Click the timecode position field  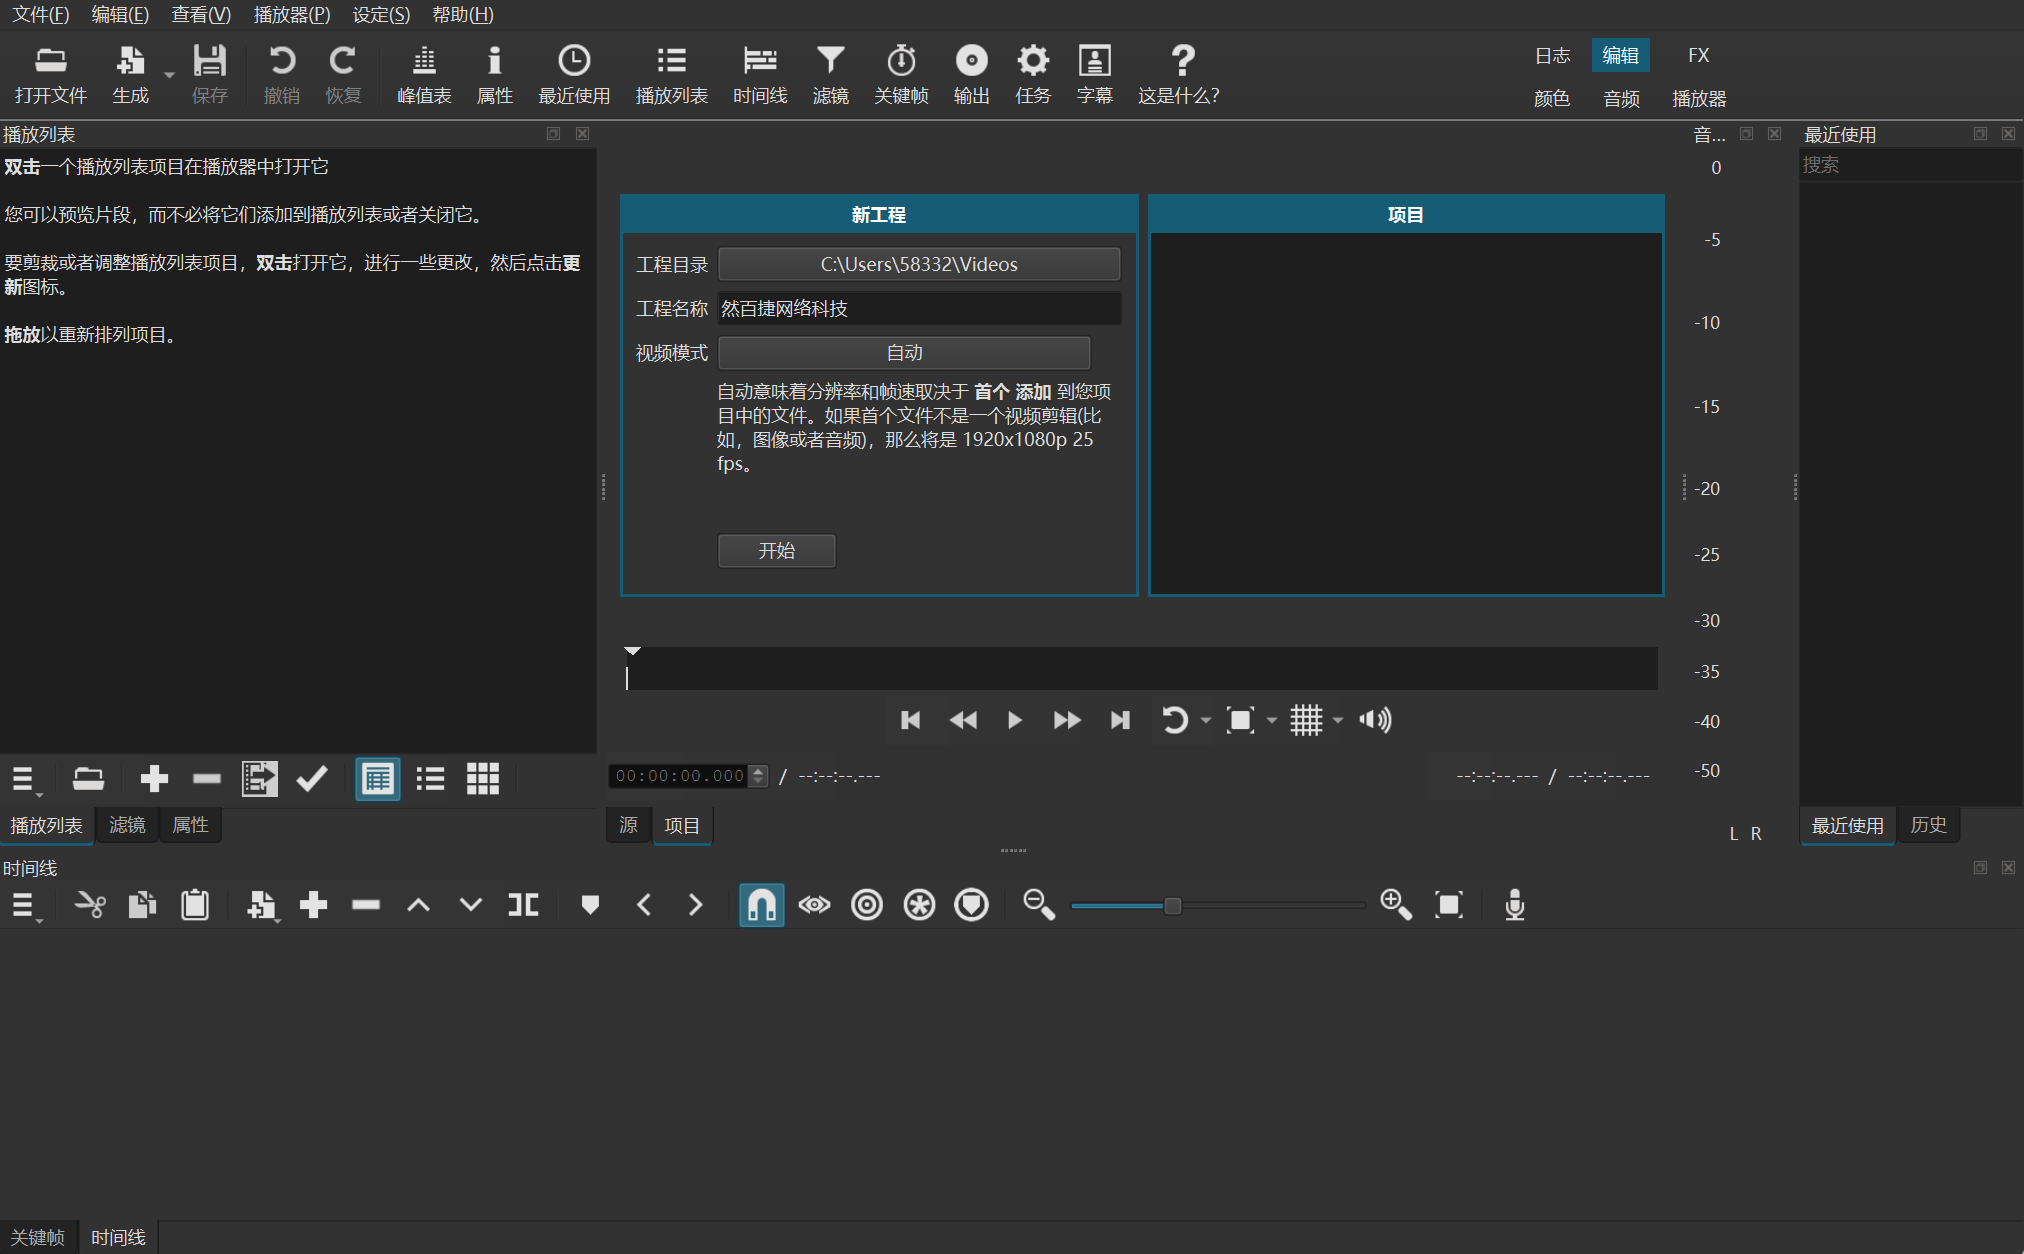pyautogui.click(x=679, y=776)
